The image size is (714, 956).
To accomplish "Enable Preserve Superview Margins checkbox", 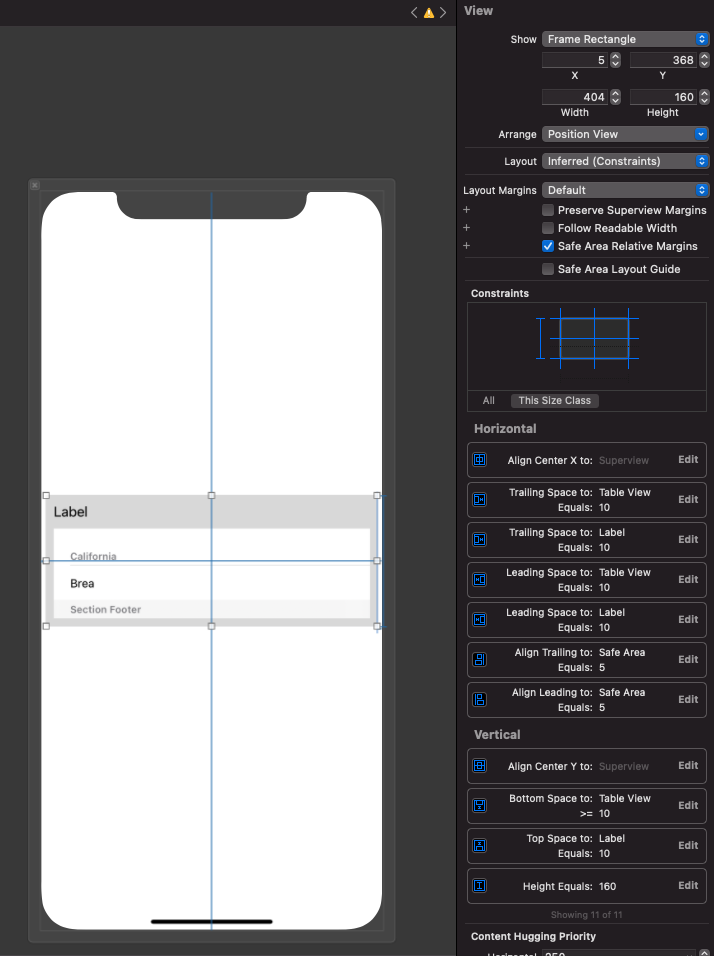I will click(548, 210).
